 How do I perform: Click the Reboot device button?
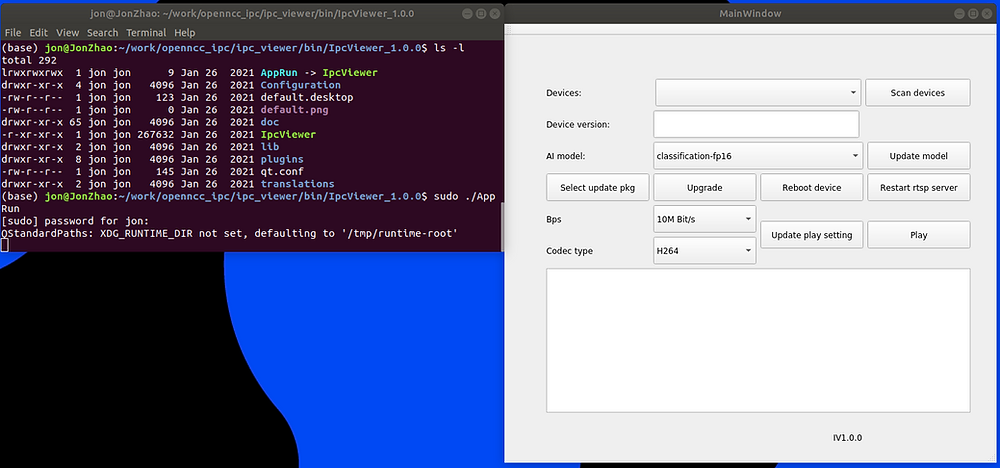811,187
